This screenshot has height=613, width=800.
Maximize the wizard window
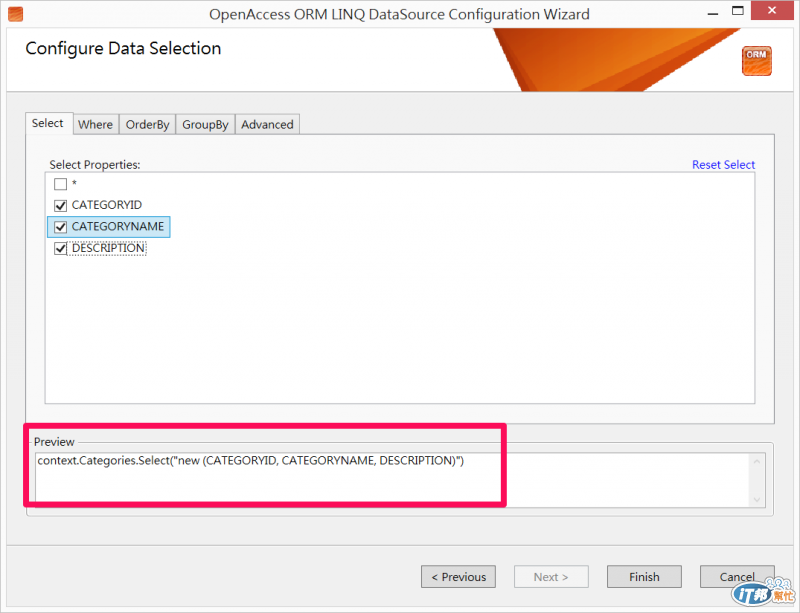738,10
